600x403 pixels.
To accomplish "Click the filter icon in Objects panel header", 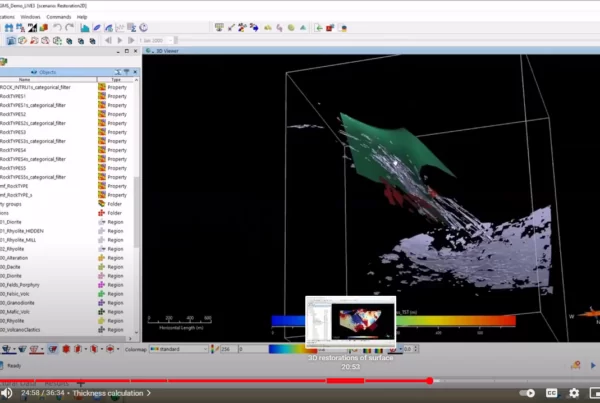I will [126, 72].
